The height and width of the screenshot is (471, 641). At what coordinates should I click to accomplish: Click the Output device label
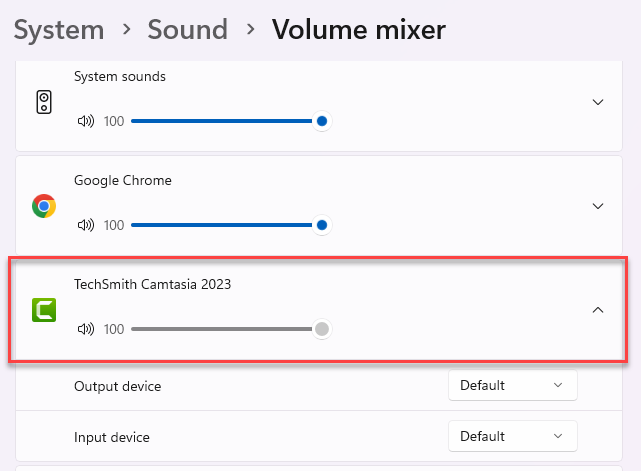(117, 386)
